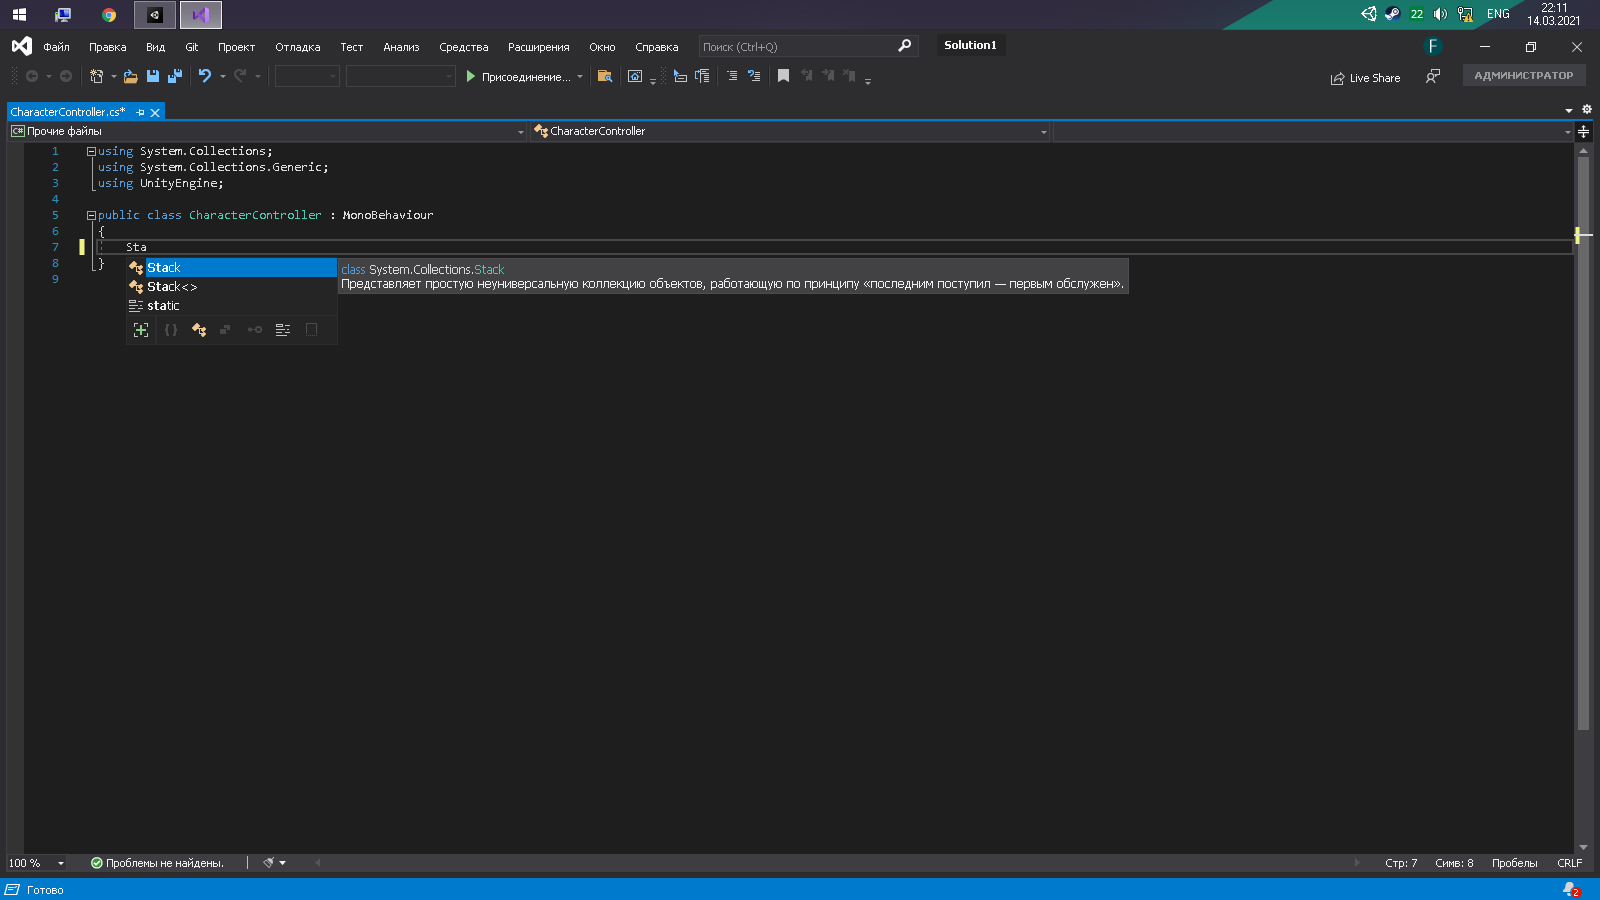Select the Stack<> suggestion

232,287
